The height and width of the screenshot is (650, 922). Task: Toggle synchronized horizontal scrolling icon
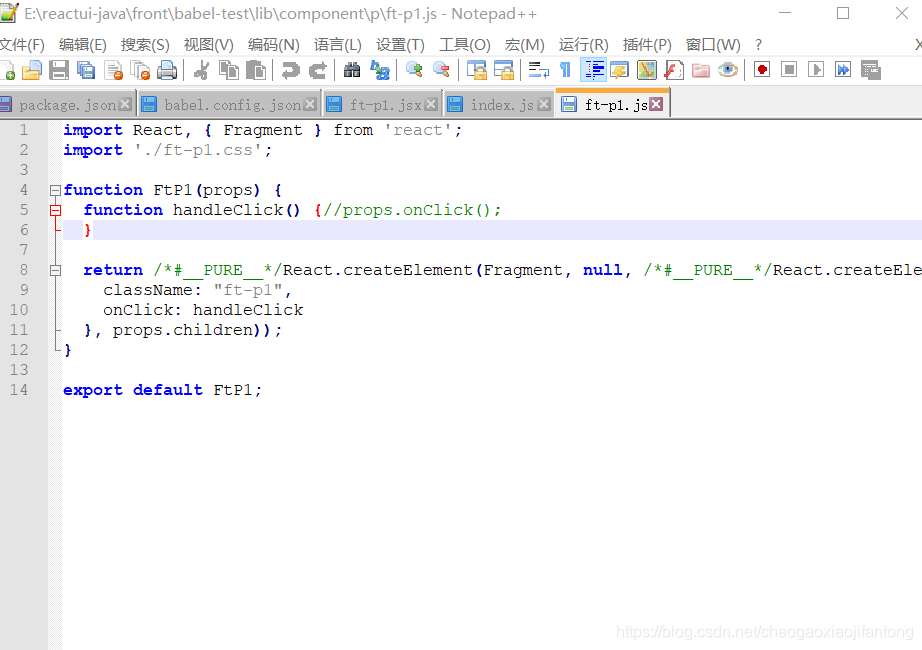pos(503,70)
